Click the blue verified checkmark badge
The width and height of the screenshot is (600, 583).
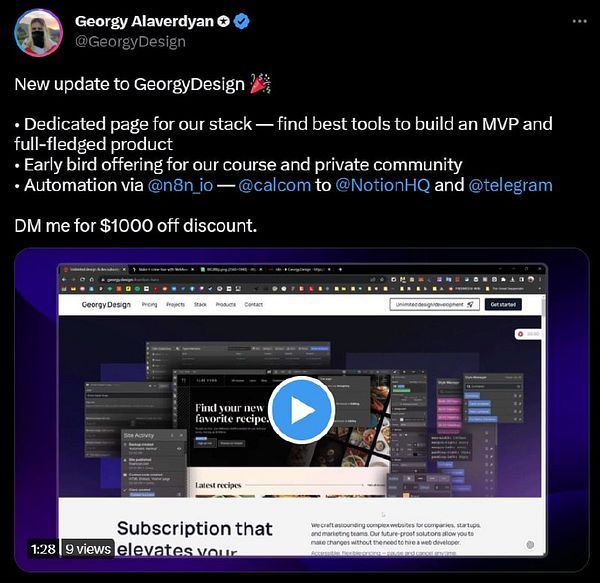[x=241, y=21]
